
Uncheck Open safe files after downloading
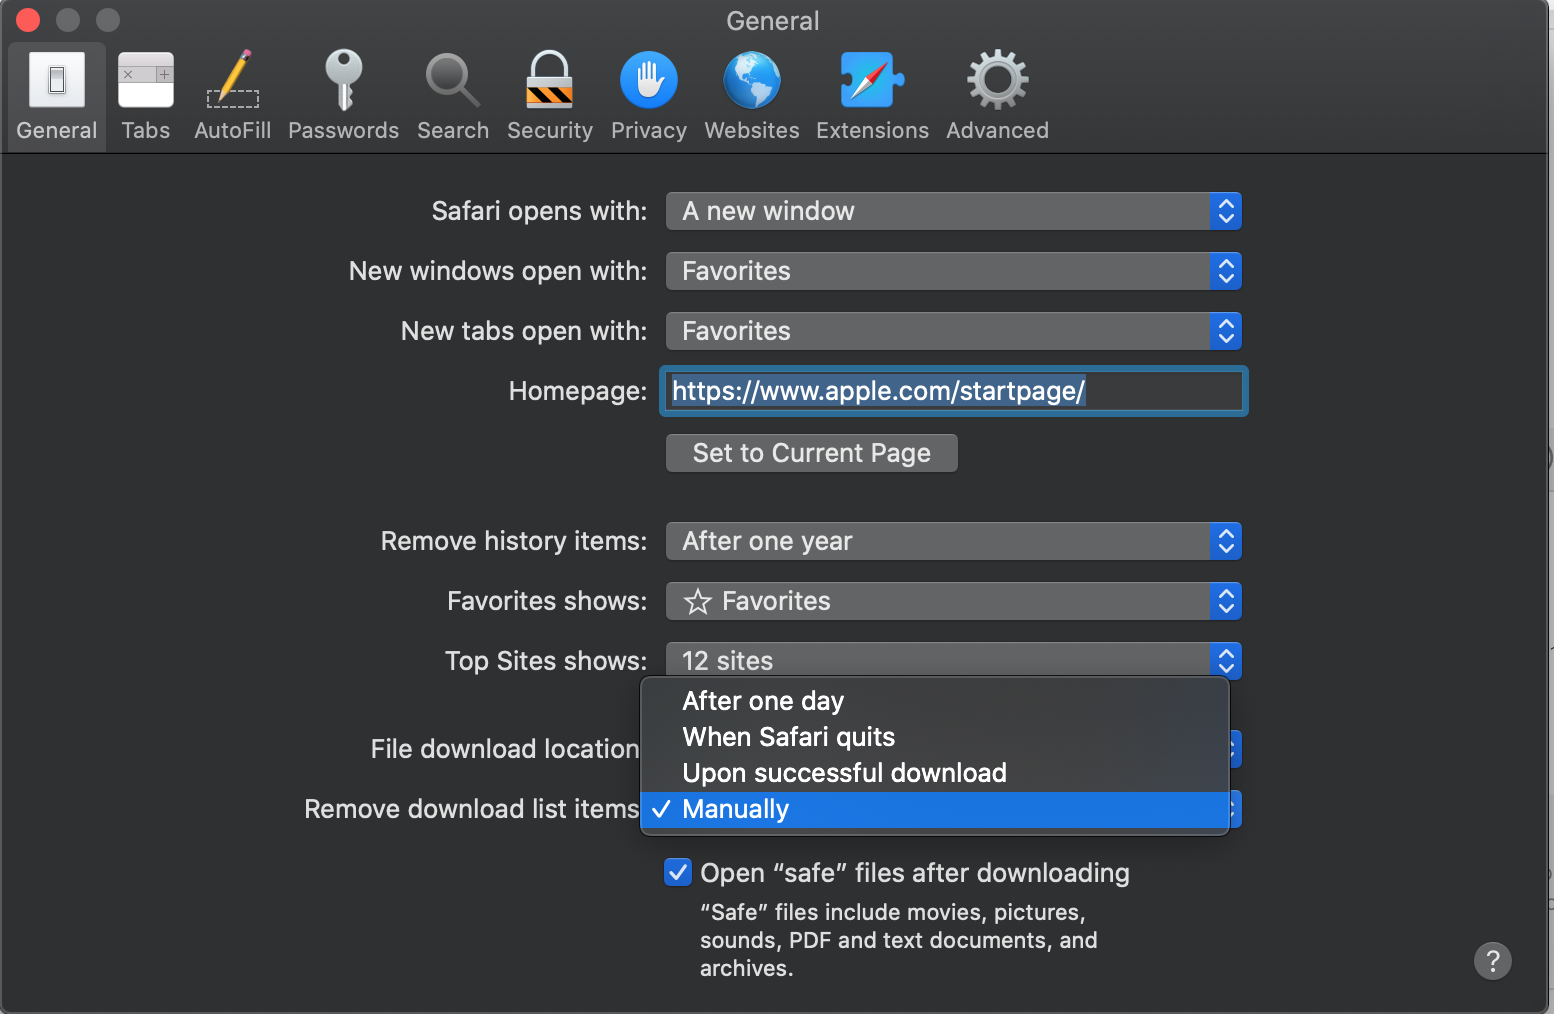click(677, 872)
